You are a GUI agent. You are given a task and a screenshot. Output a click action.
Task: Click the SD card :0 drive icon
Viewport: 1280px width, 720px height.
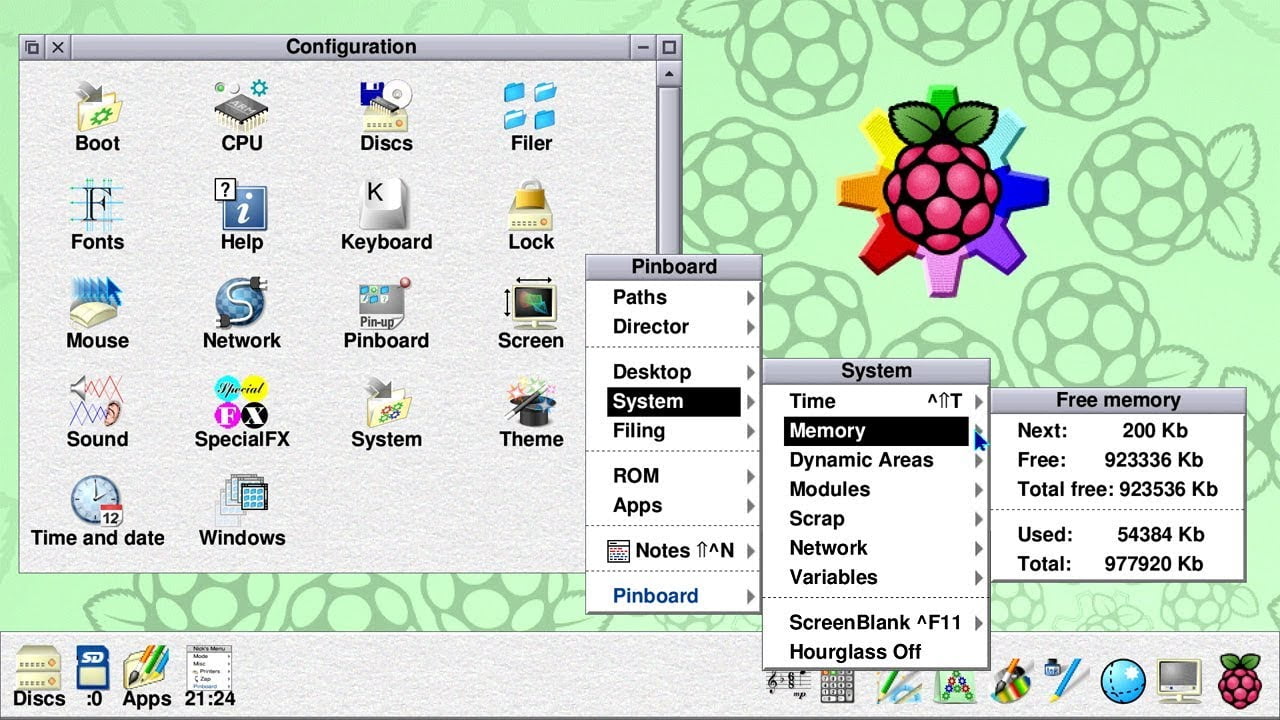(x=93, y=665)
